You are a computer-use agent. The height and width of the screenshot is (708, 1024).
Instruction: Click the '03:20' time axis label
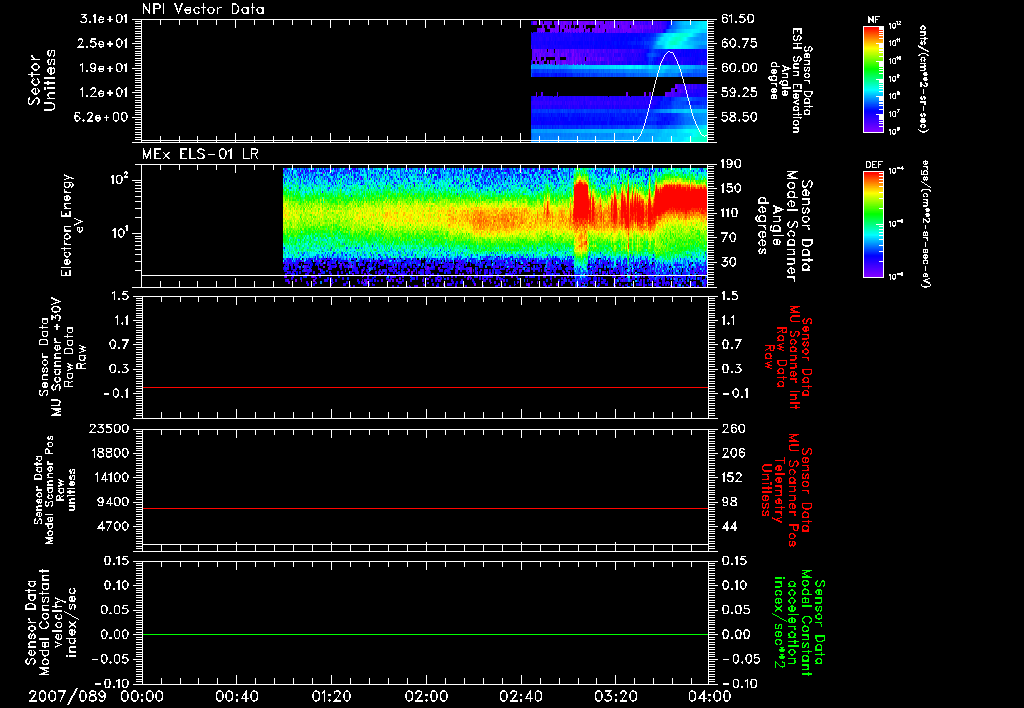point(615,696)
